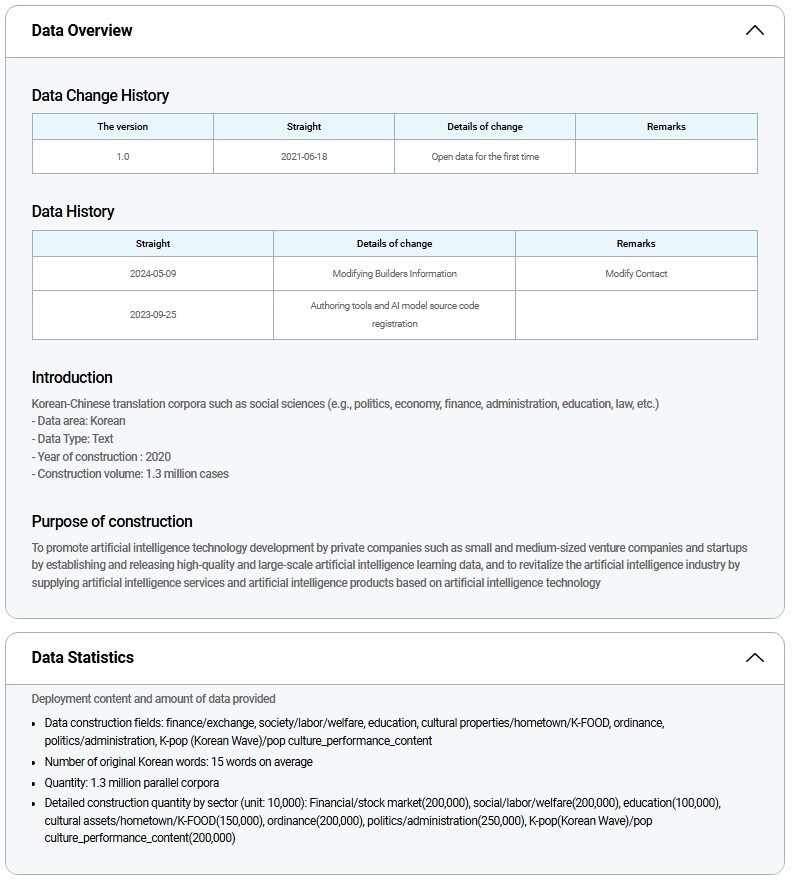
Task: Click the Data Change History heading
Action: (x=100, y=96)
